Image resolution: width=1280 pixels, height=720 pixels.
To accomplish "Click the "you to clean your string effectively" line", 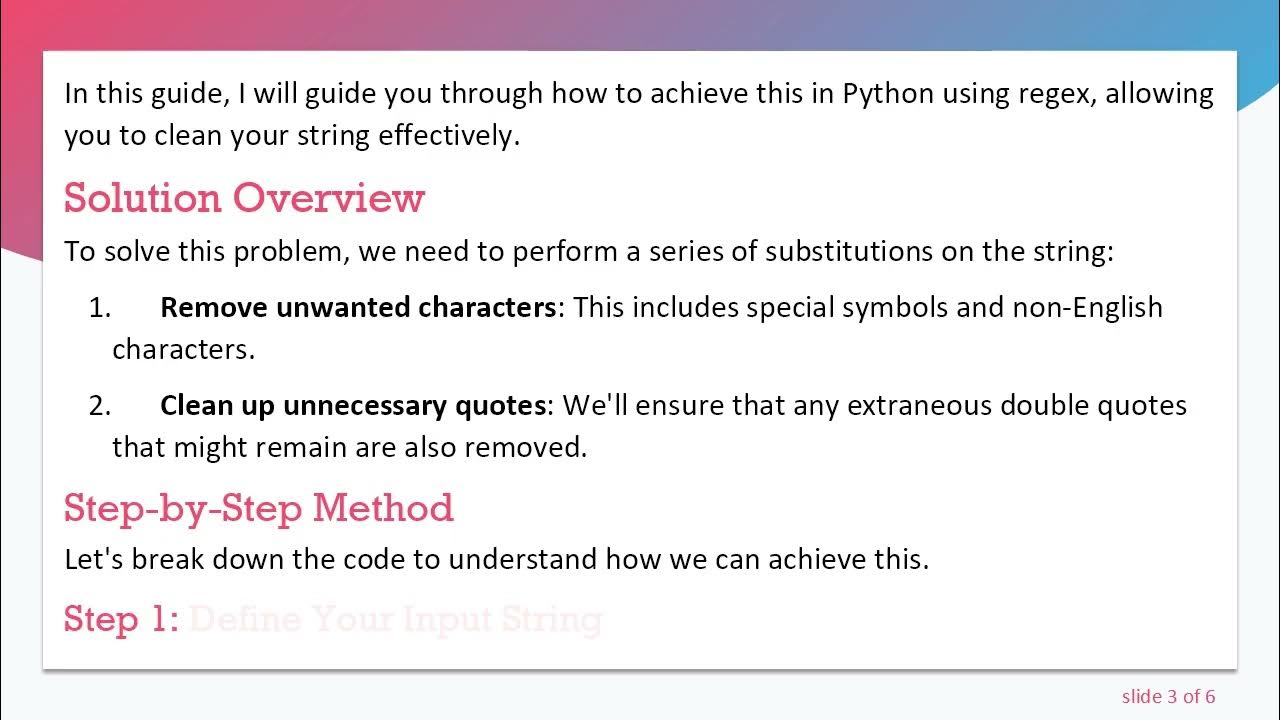I will pyautogui.click(x=292, y=135).
